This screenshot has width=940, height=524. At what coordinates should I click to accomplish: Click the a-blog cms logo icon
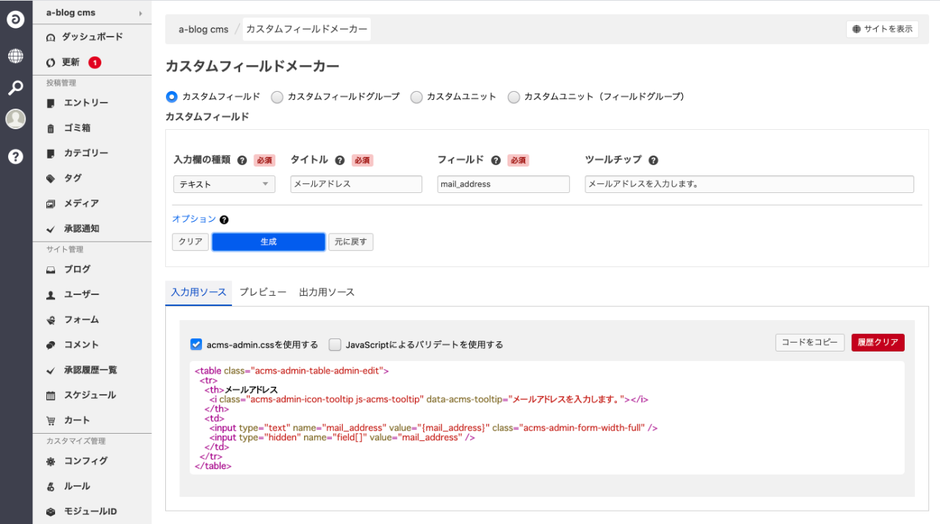(15, 19)
